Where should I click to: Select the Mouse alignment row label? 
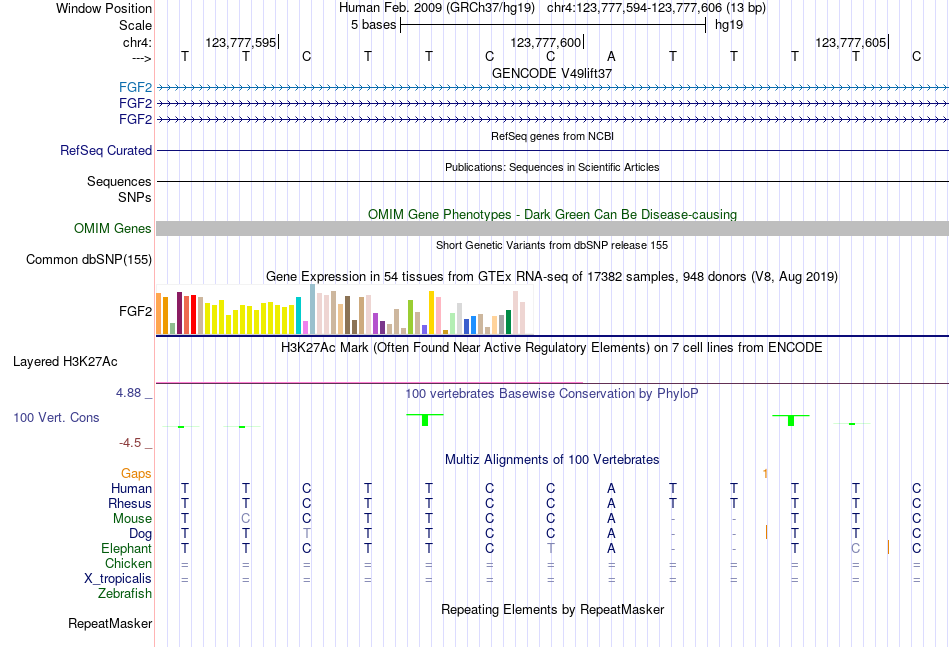[x=132, y=519]
